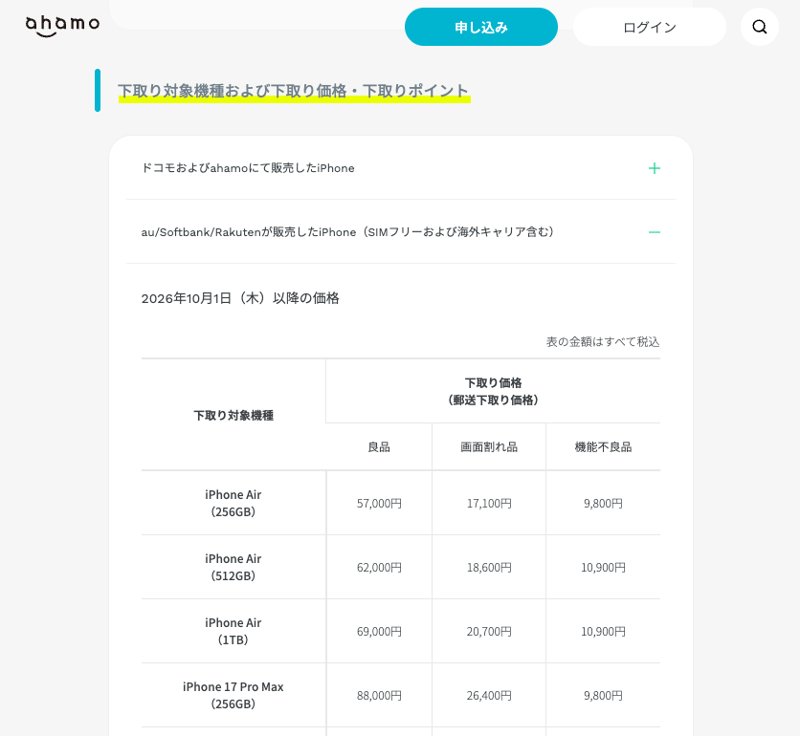Click the ahamo logo
The height and width of the screenshot is (736, 800).
[62, 26]
